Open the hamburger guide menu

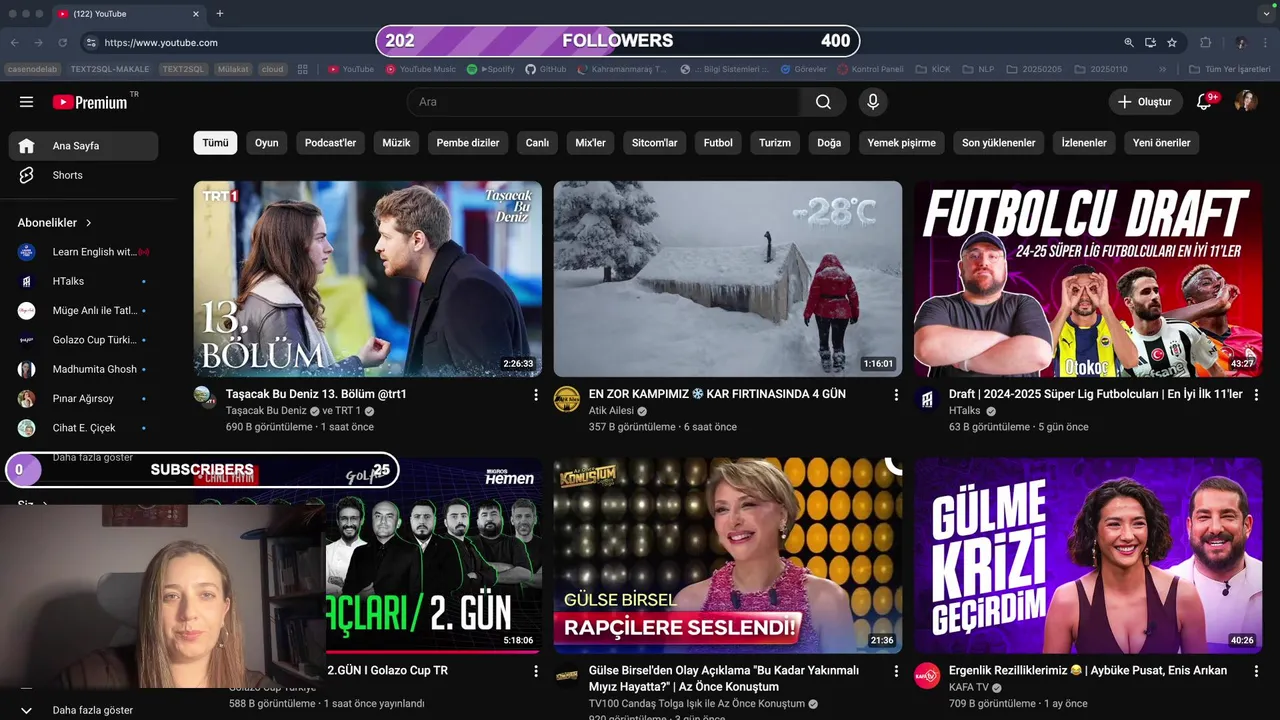point(27,102)
